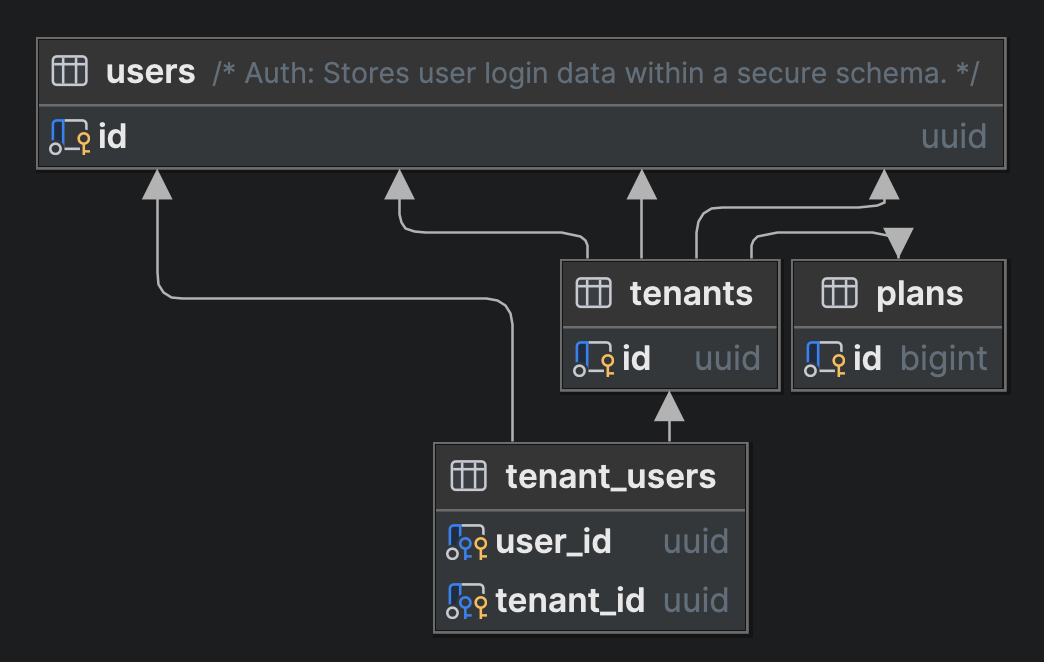Click the table icon beside plans
1044x662 pixels.
tap(841, 293)
